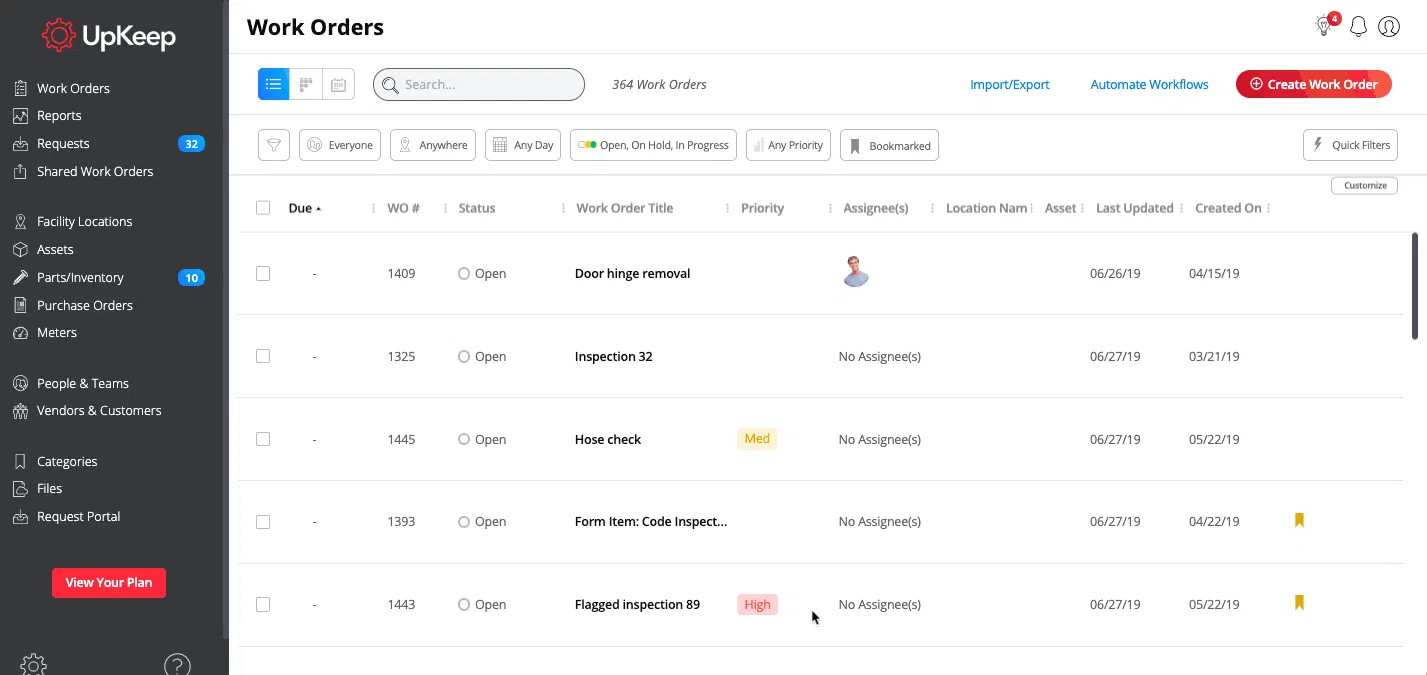Open the lightbulb updates with 4 alerts
The image size is (1427, 675).
click(1322, 27)
